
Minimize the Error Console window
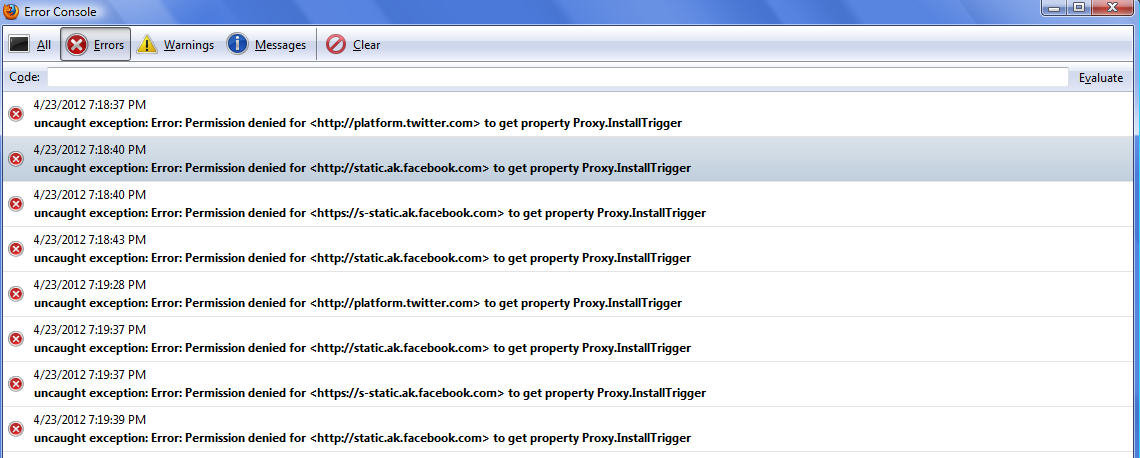1054,7
